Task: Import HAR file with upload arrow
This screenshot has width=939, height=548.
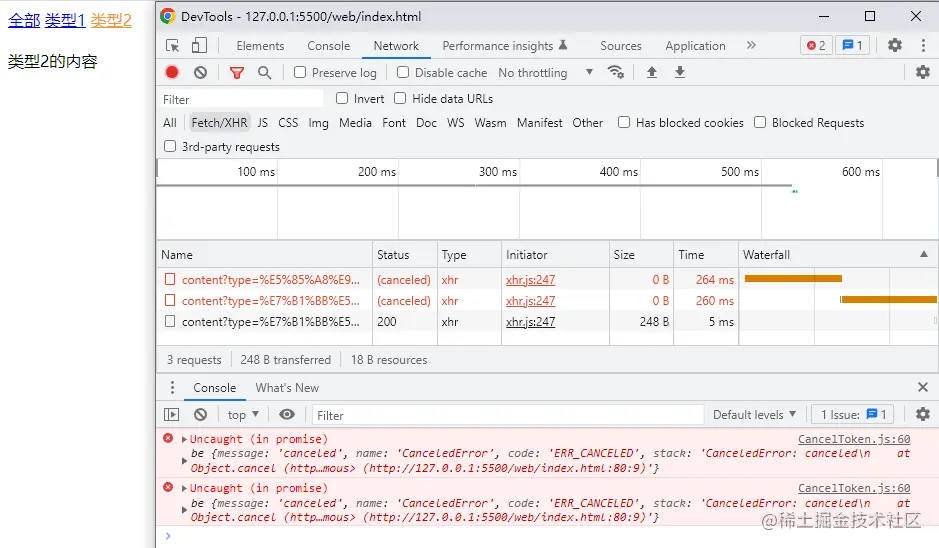Action: click(x=652, y=72)
